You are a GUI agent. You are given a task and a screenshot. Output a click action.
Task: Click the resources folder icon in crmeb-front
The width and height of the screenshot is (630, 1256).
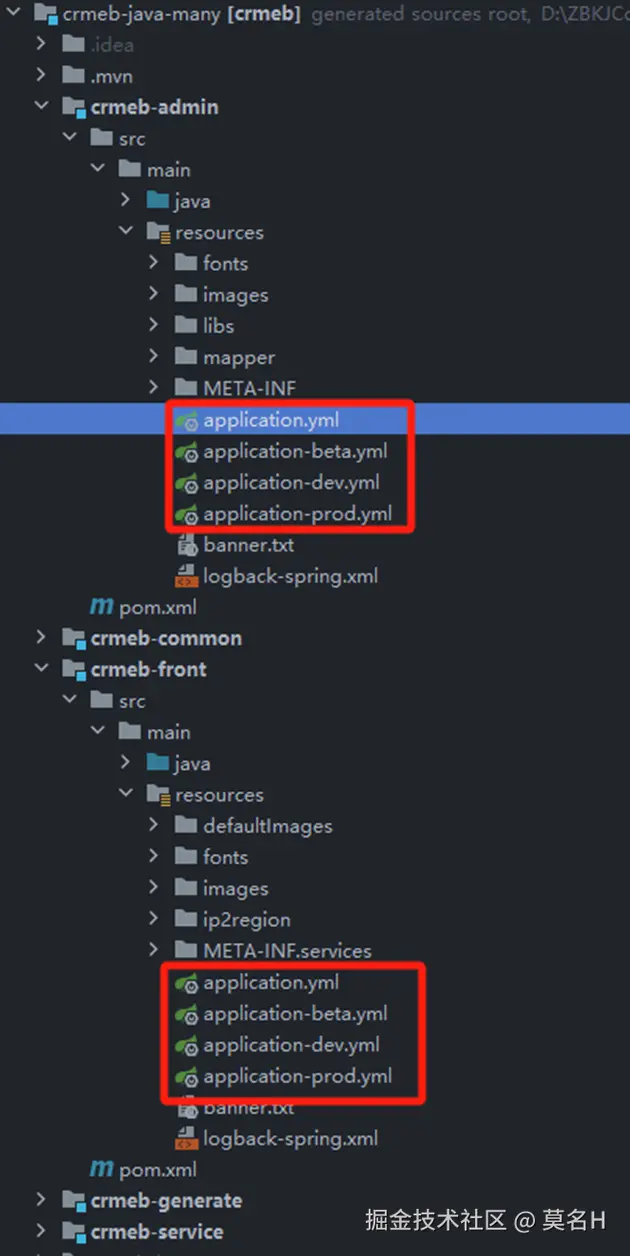(x=158, y=795)
